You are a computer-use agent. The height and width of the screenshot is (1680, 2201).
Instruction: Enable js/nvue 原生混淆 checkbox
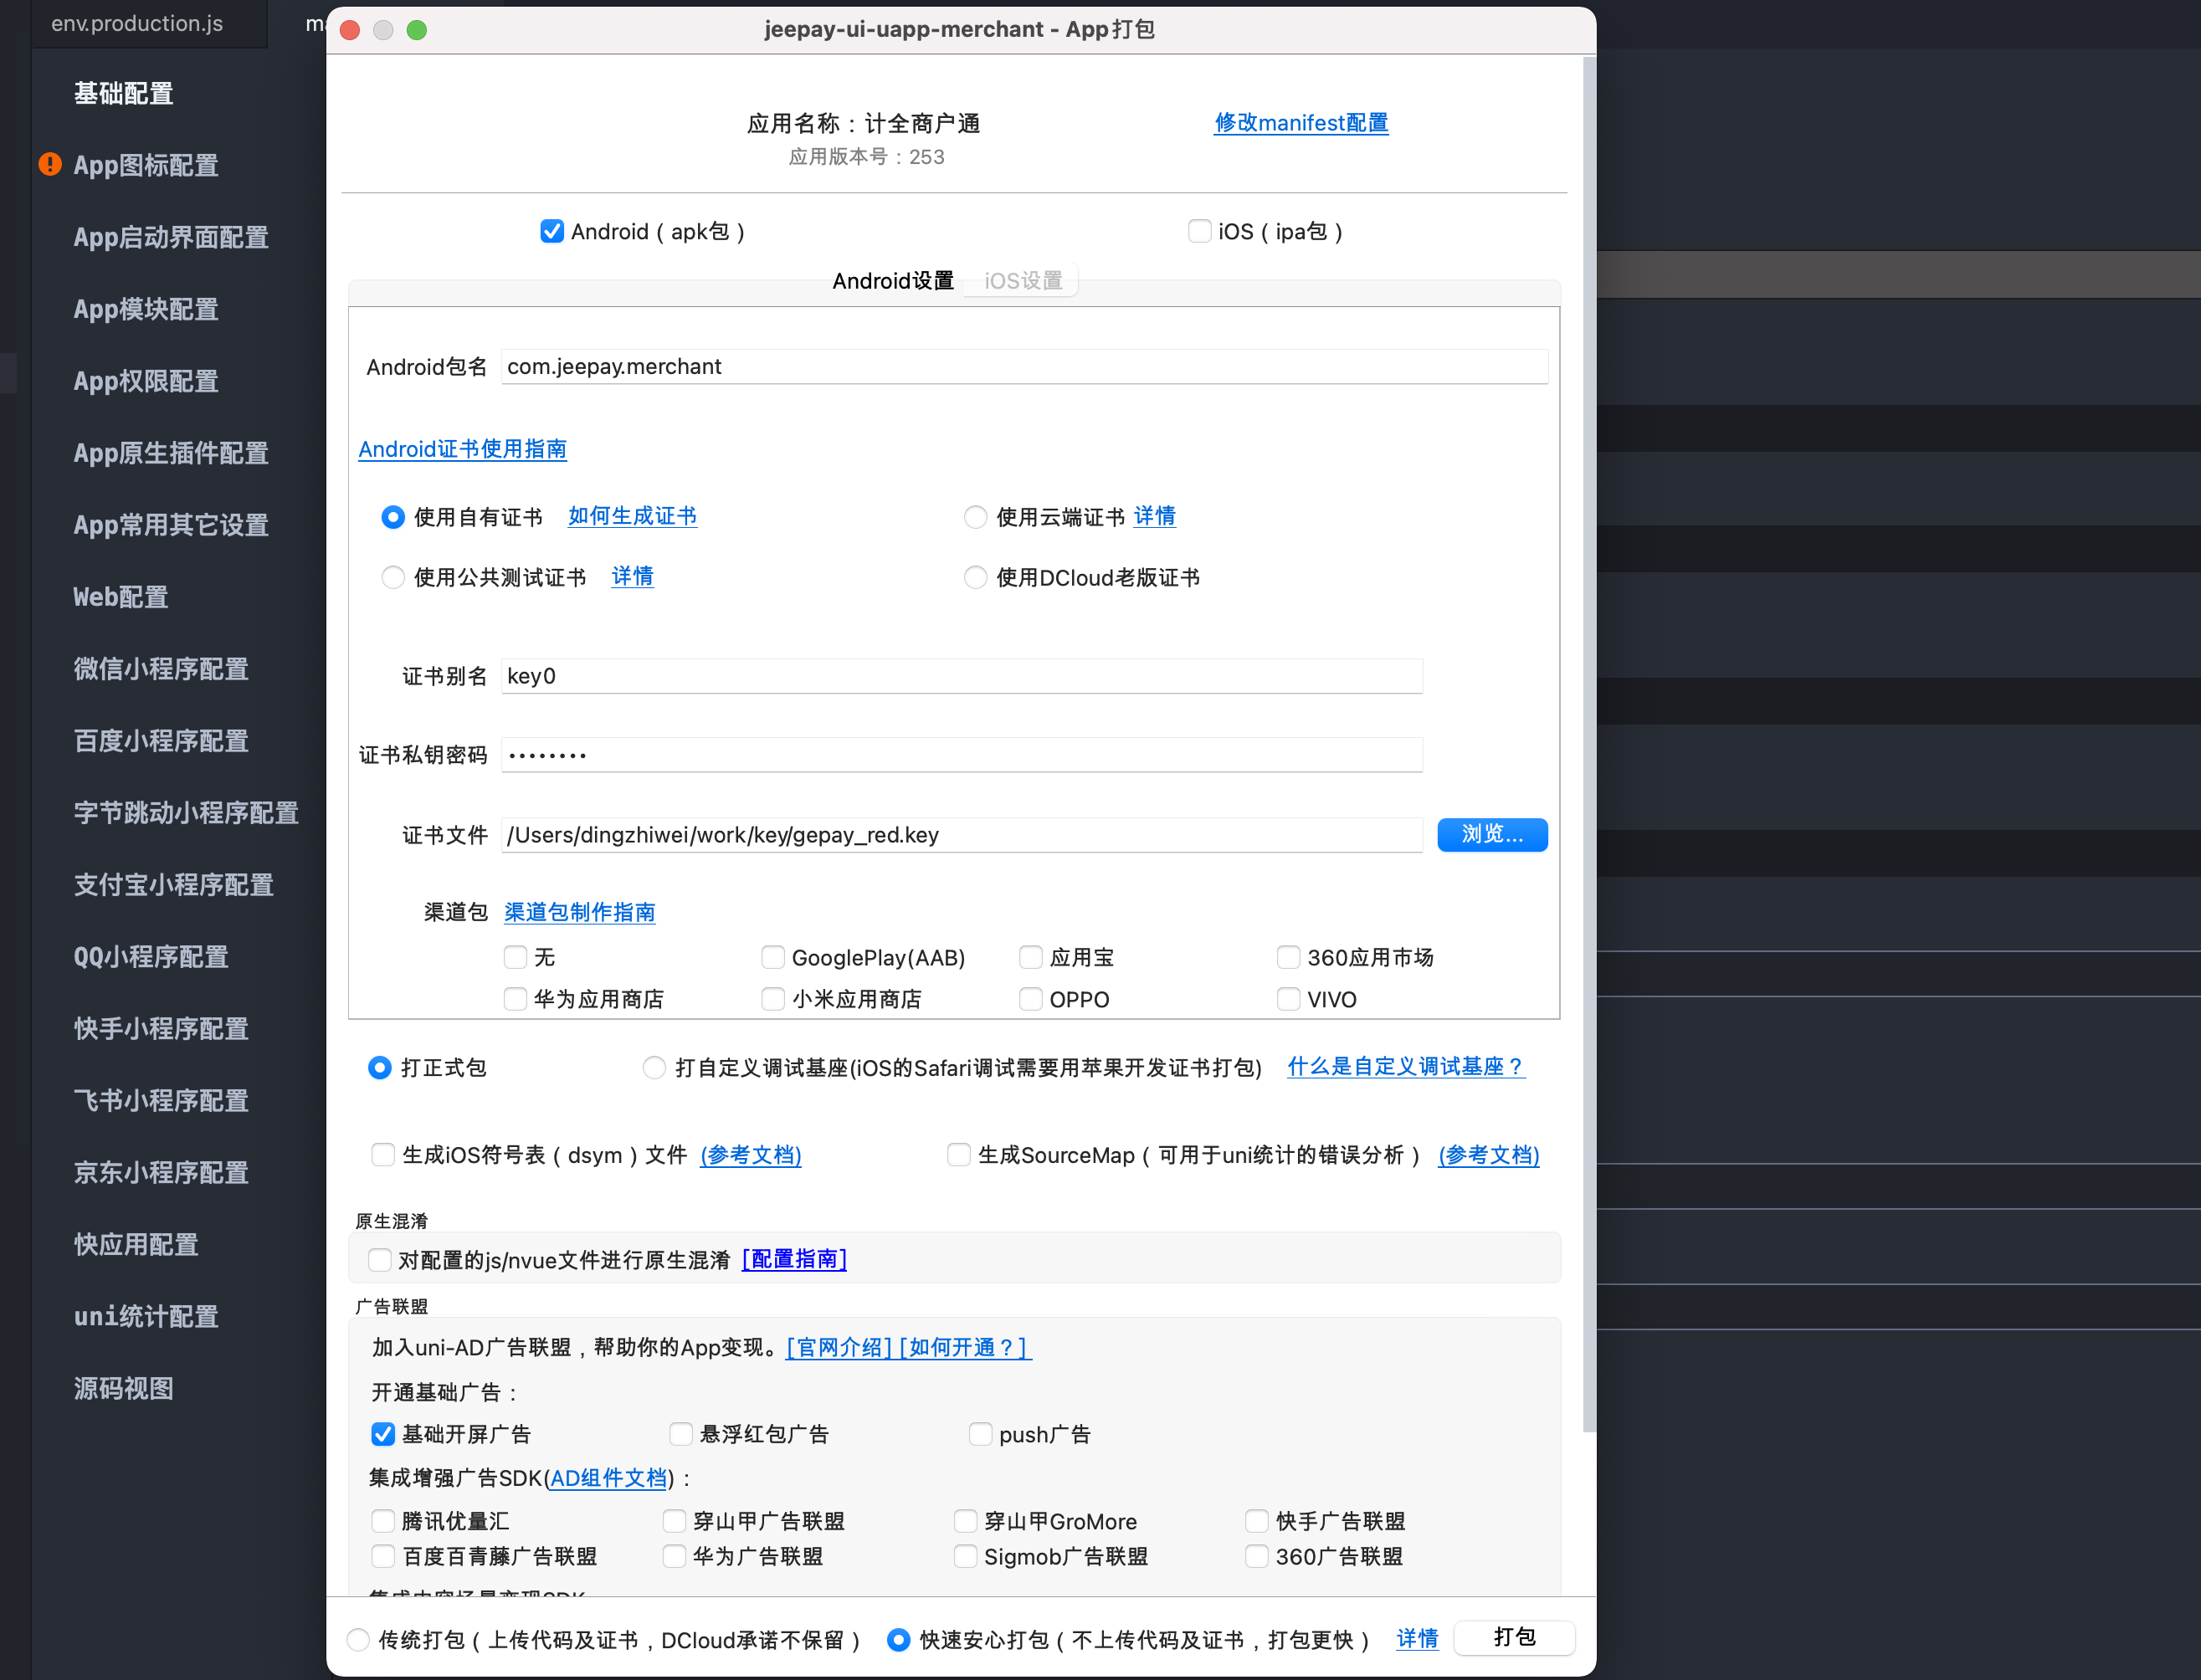380,1259
